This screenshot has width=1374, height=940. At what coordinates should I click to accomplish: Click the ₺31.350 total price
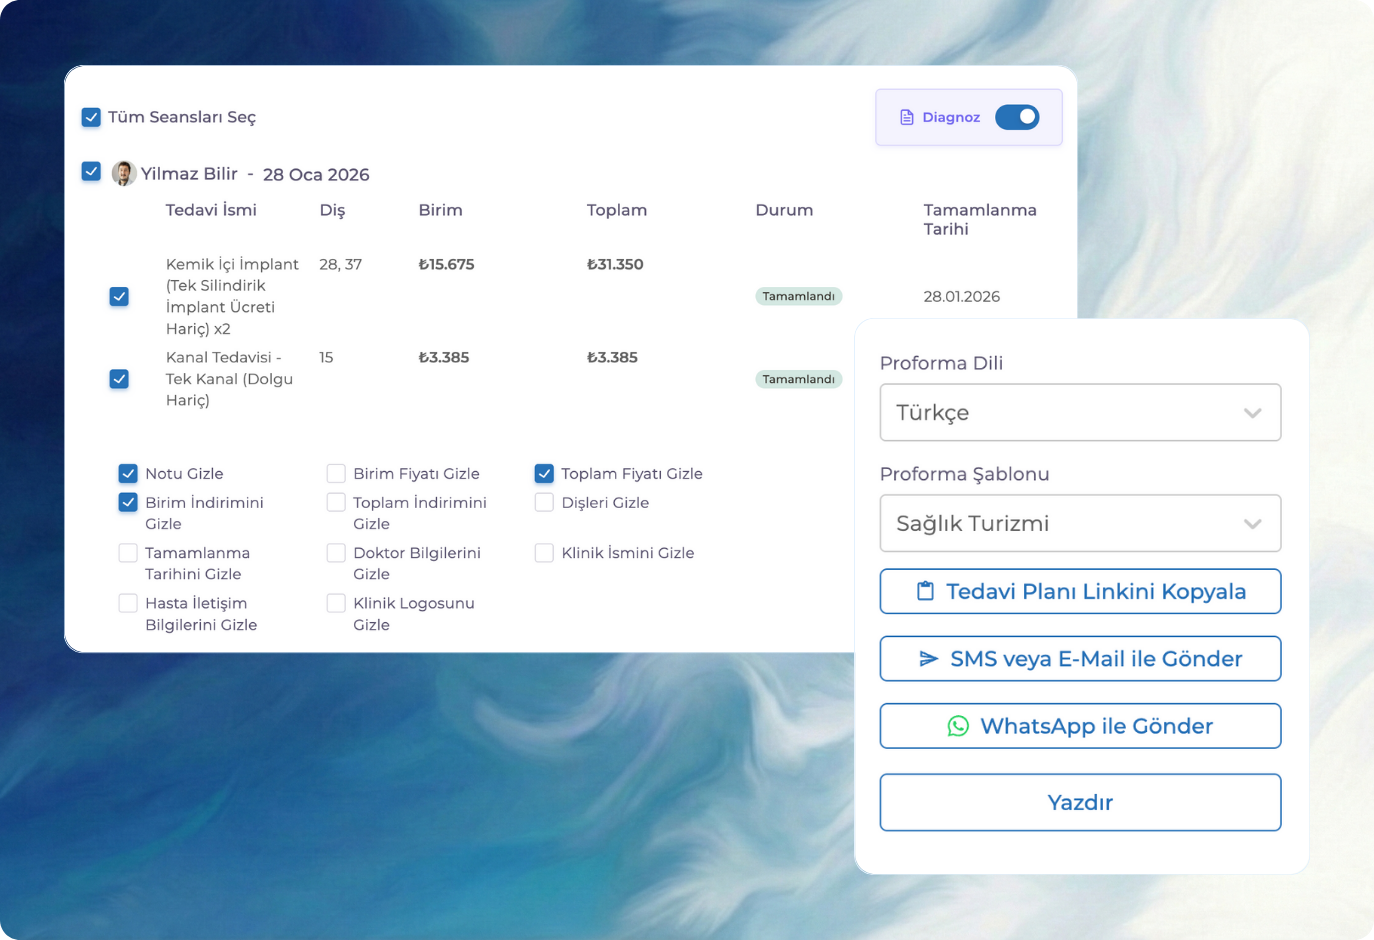(615, 264)
